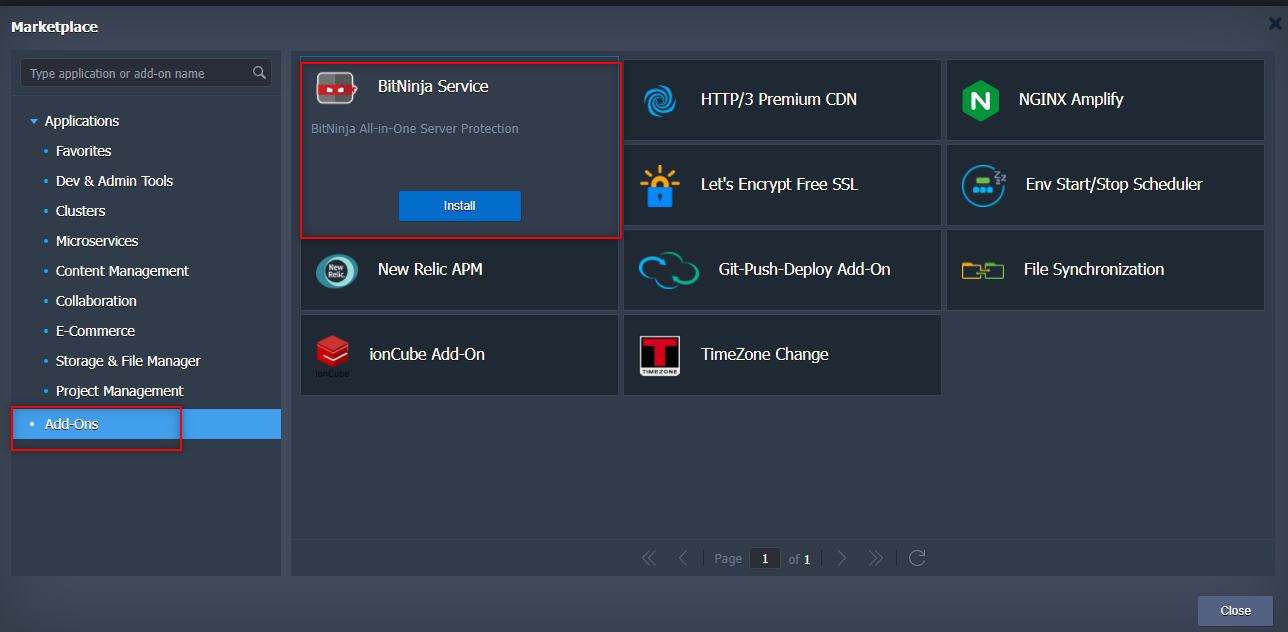Select the Git-Push-Deploy Add-On title
Viewport: 1288px width, 632px height.
pyautogui.click(x=805, y=269)
